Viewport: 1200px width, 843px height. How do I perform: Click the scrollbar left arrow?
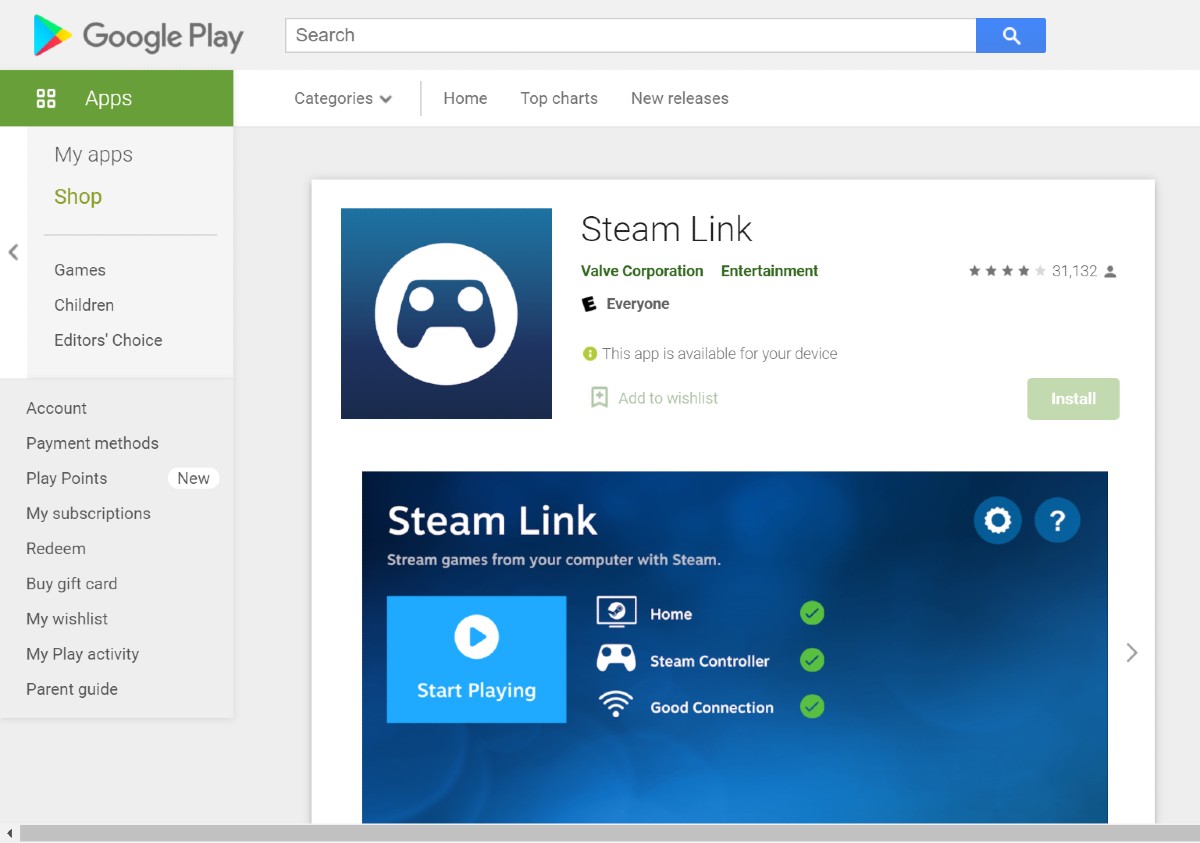pyautogui.click(x=9, y=833)
